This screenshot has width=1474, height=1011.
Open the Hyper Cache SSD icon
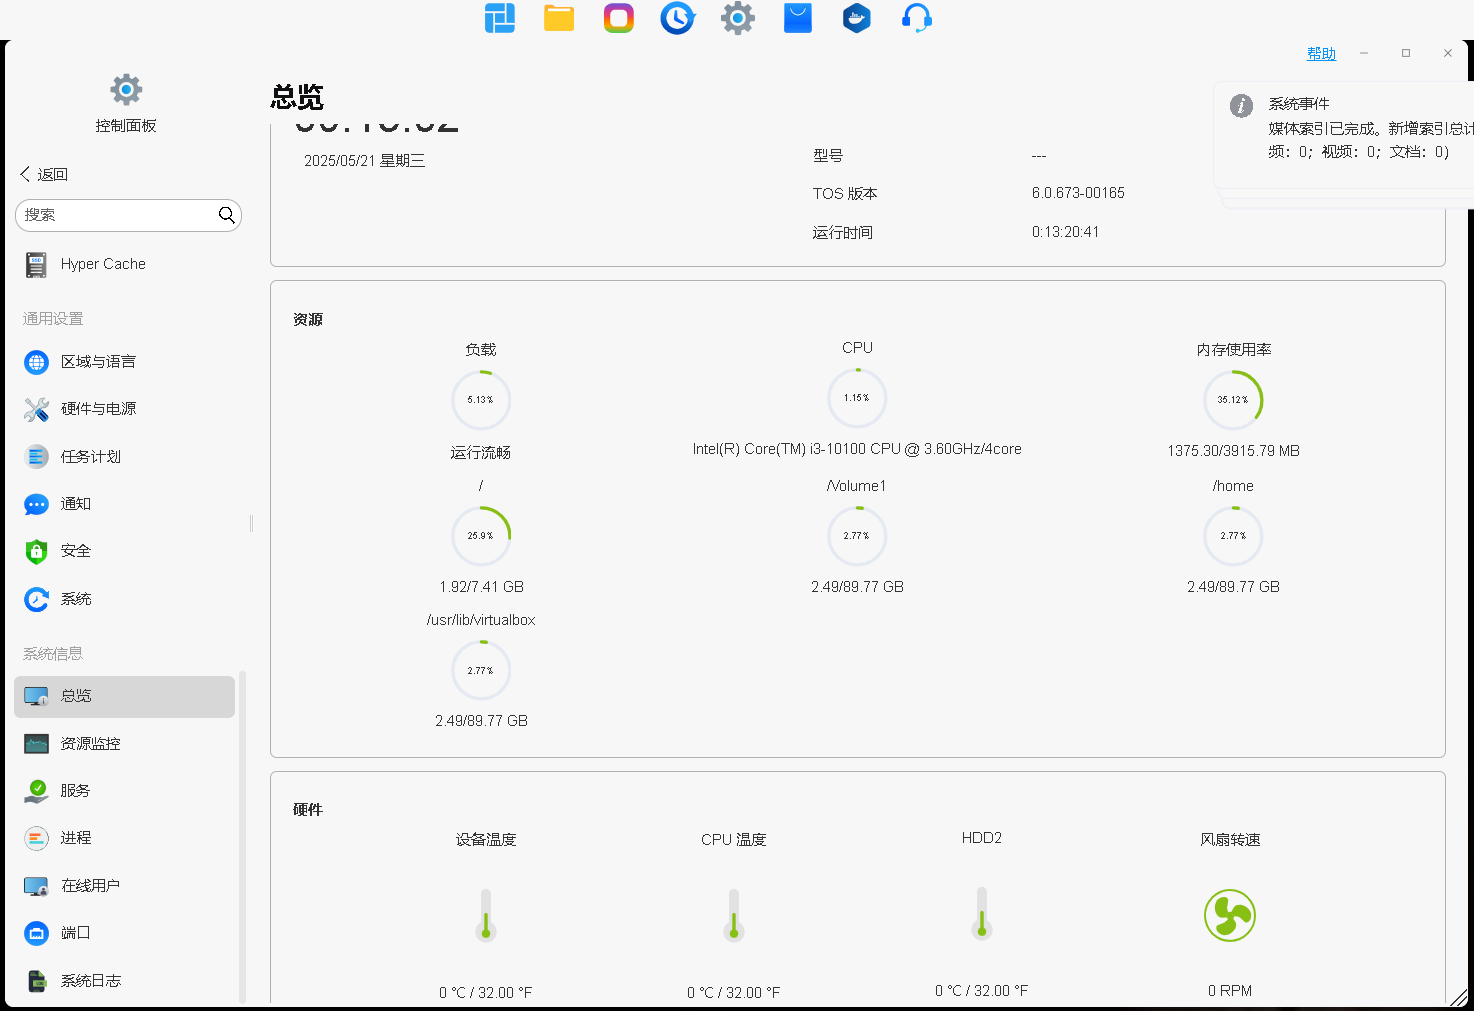pos(36,264)
